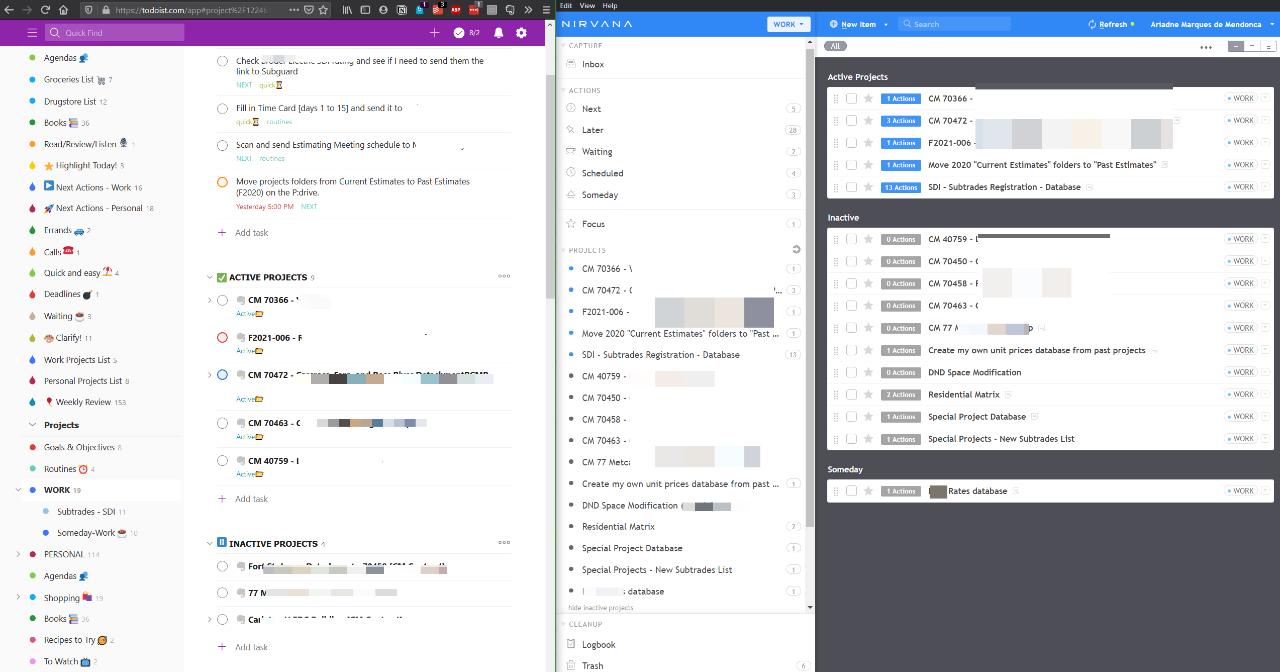Open Nirvana Logbook
Viewport: 1280px width, 672px height.
[x=598, y=645]
